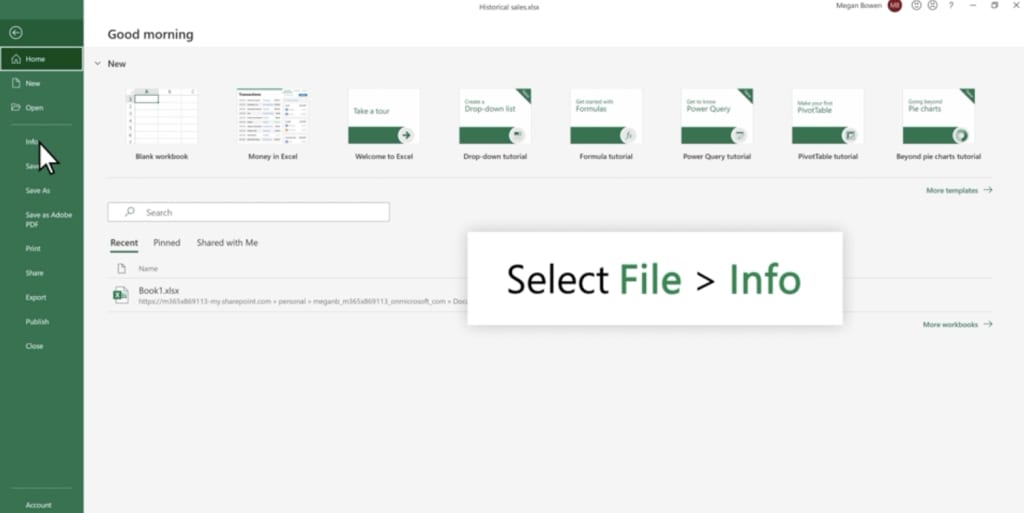
Task: Click the home icon in the sidebar
Action: (16, 59)
